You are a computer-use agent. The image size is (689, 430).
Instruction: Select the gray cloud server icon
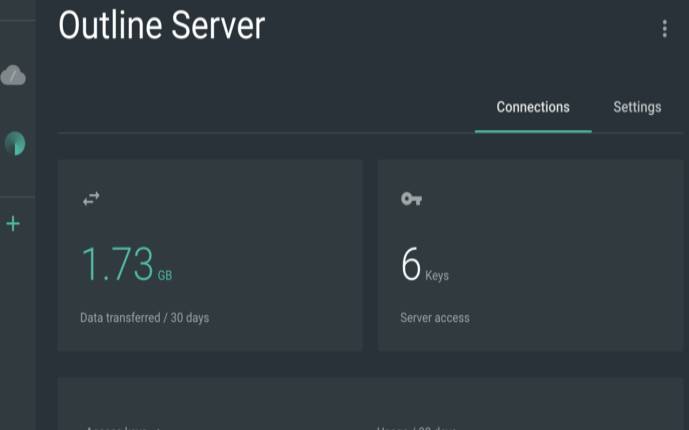[13, 76]
